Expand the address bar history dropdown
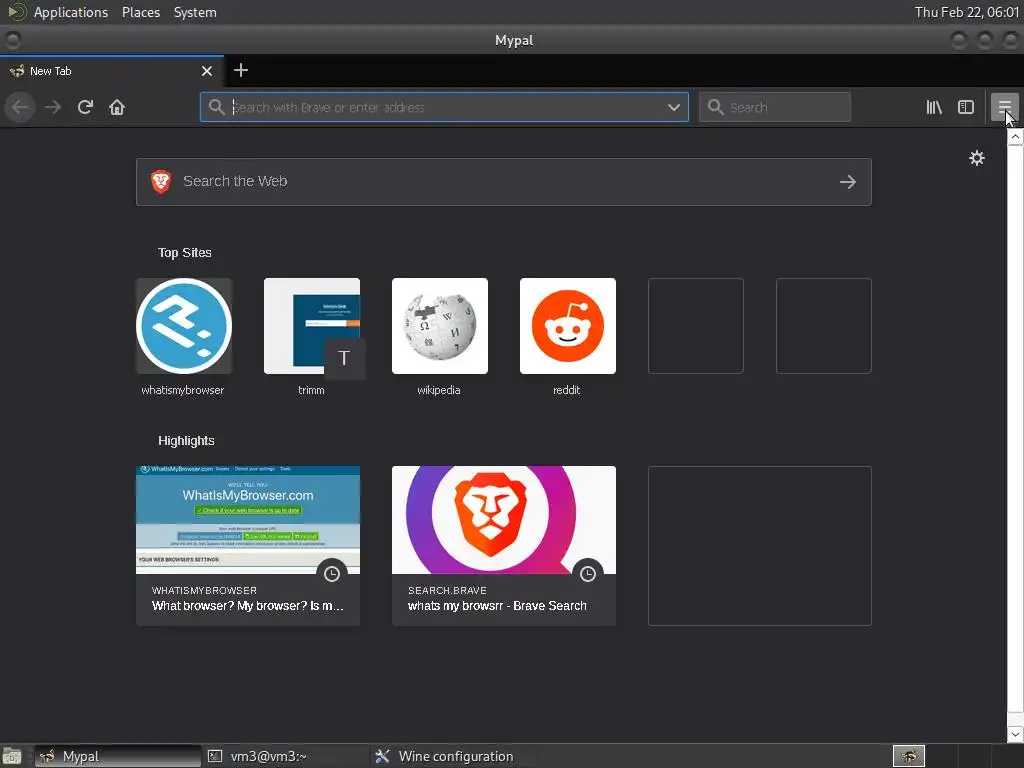 [x=674, y=107]
